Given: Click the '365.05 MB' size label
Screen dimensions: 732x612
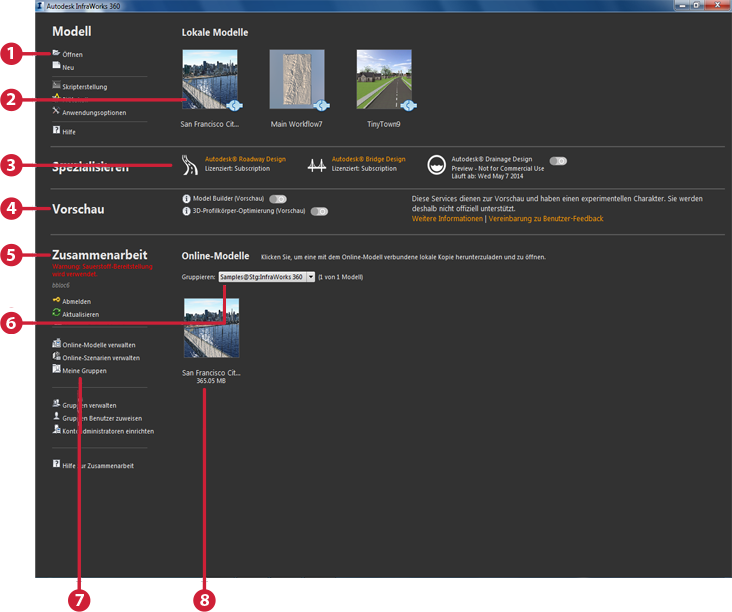Looking at the screenshot, I should point(211,381).
